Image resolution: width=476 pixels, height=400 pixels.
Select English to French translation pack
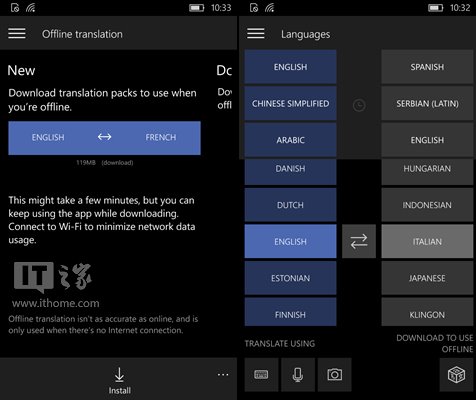click(104, 138)
